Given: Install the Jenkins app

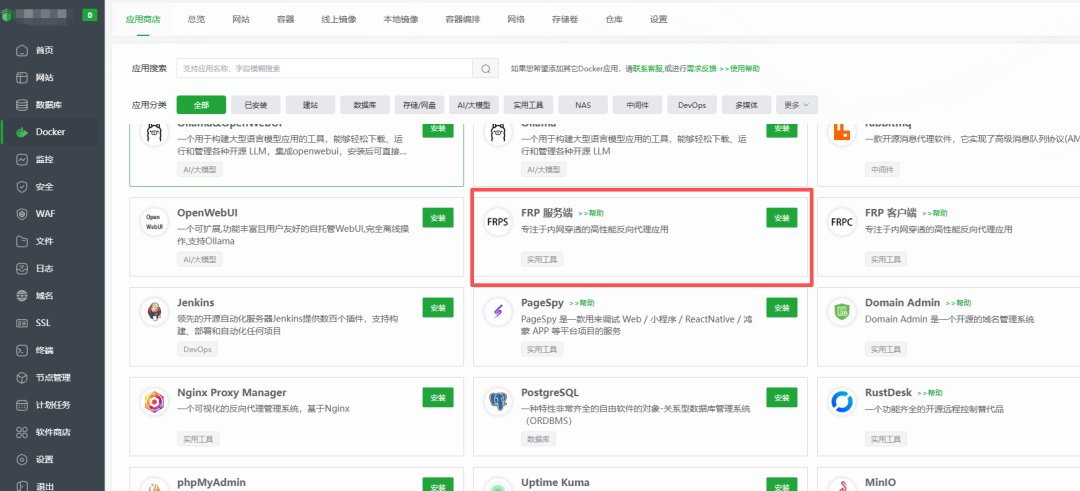Looking at the screenshot, I should [x=438, y=308].
